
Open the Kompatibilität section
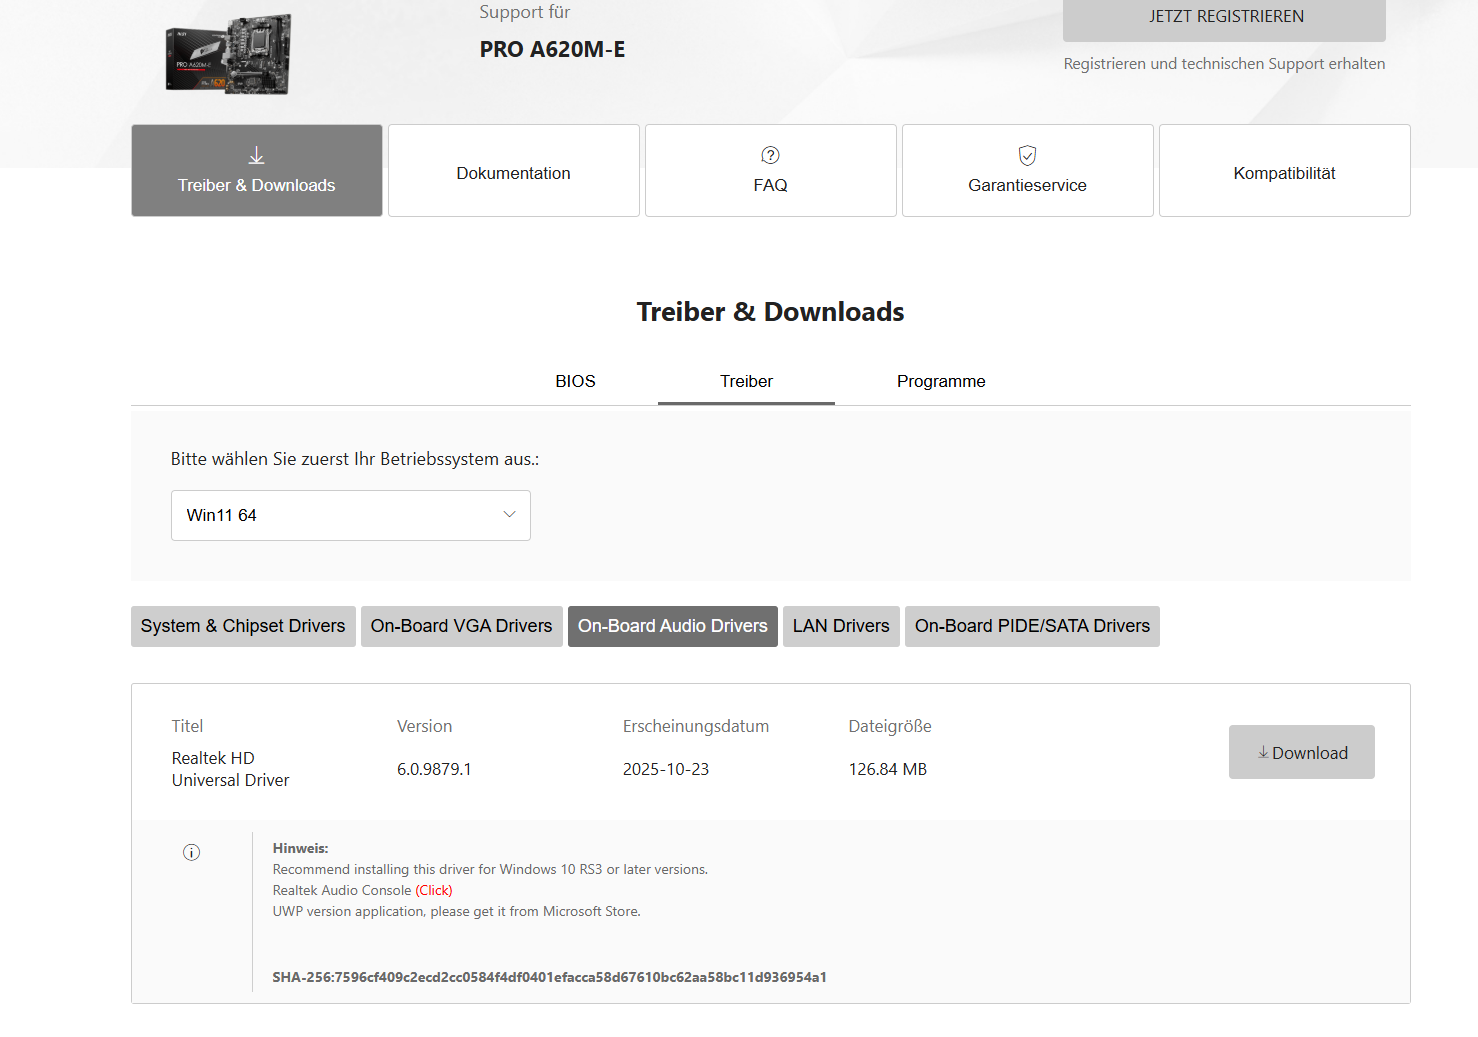pyautogui.click(x=1285, y=170)
